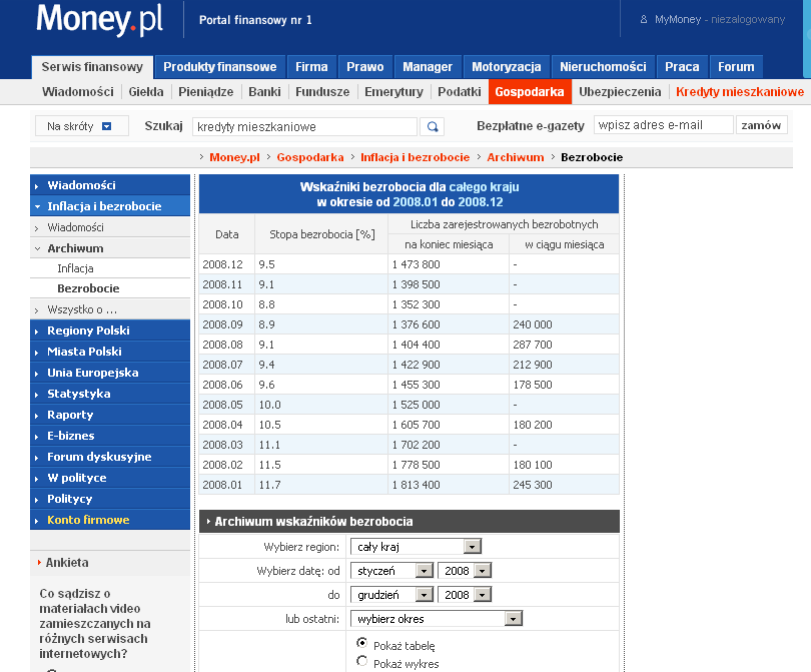Click the search magnifier icon
Screen dimensions: 811x672
(x=432, y=126)
